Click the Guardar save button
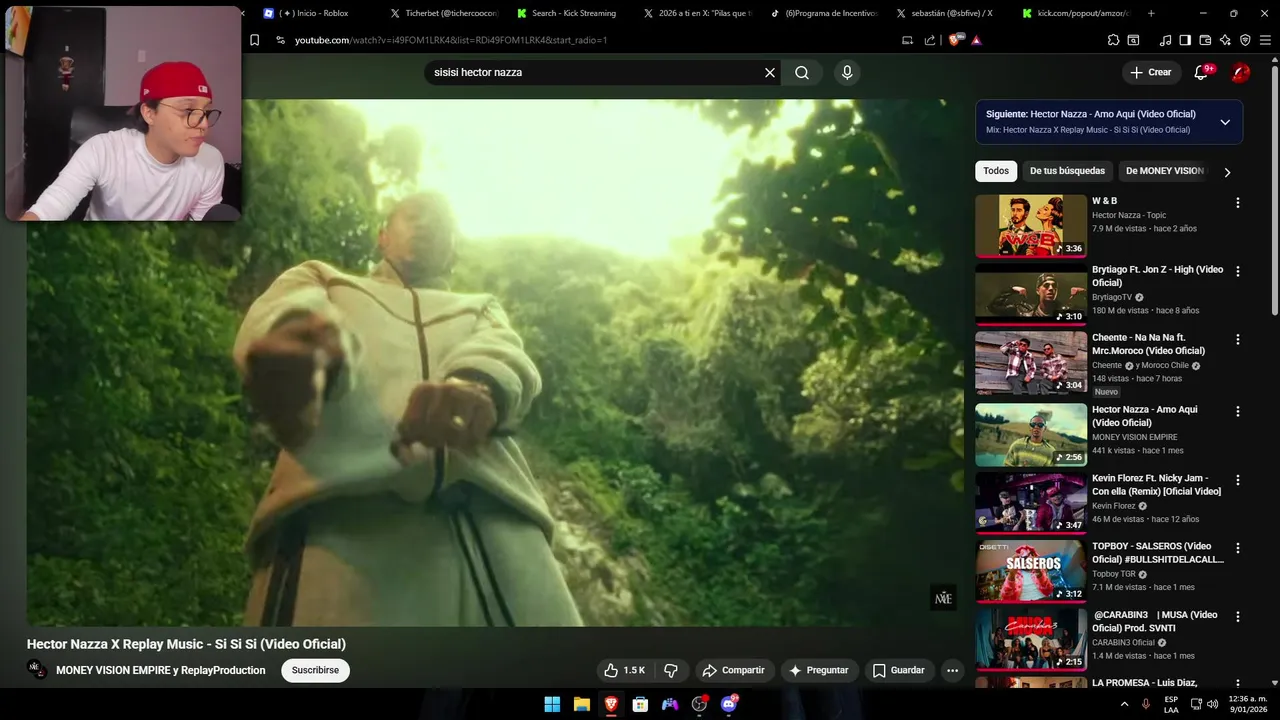 click(x=898, y=670)
